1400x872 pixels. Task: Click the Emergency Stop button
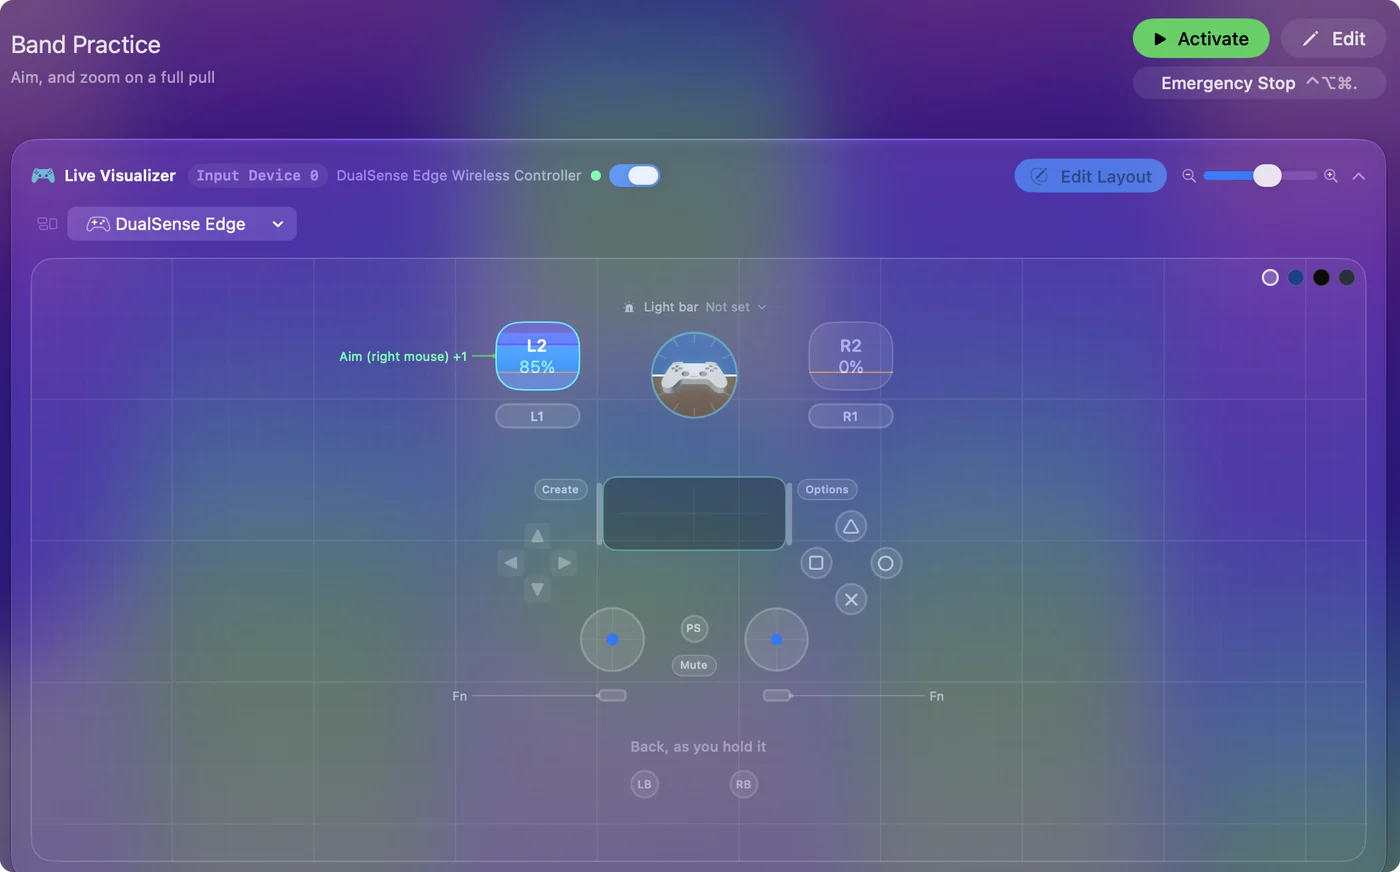pyautogui.click(x=1259, y=83)
